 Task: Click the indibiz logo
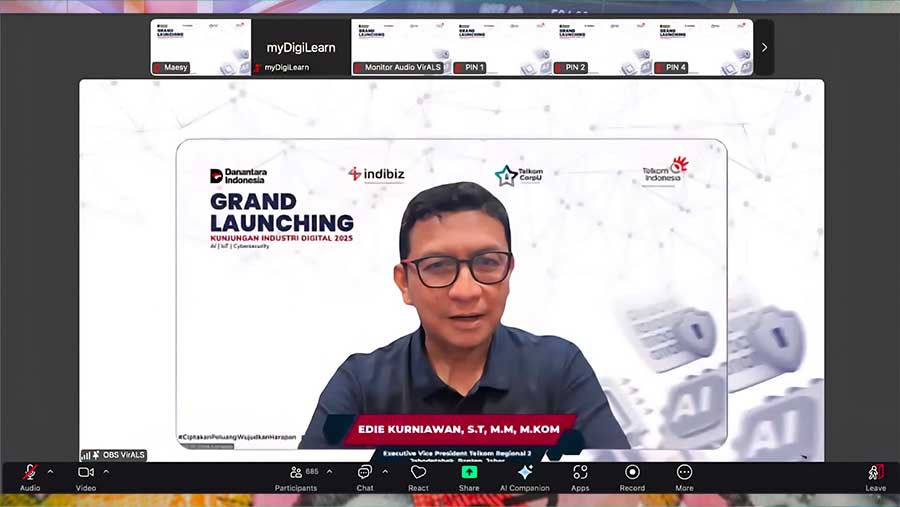(x=377, y=173)
